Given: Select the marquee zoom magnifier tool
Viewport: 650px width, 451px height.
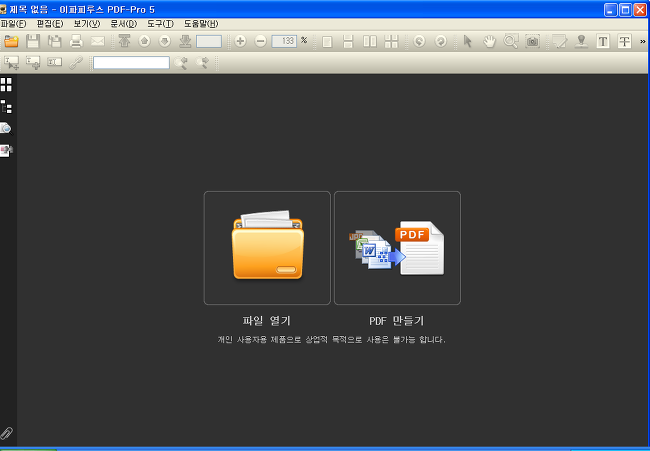Looking at the screenshot, I should 511,41.
